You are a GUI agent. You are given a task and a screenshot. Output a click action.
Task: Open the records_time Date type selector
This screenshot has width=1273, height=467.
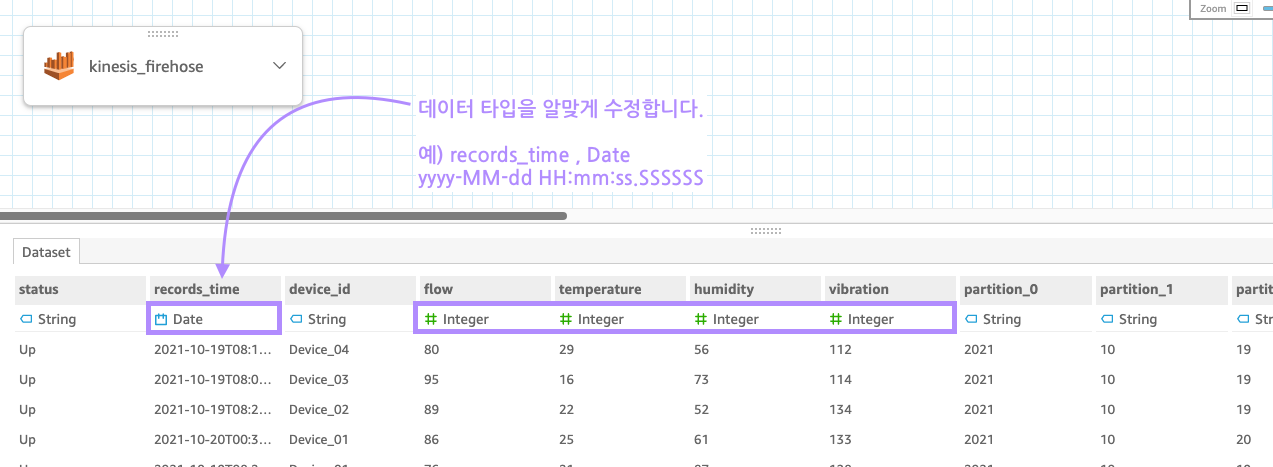[x=215, y=319]
